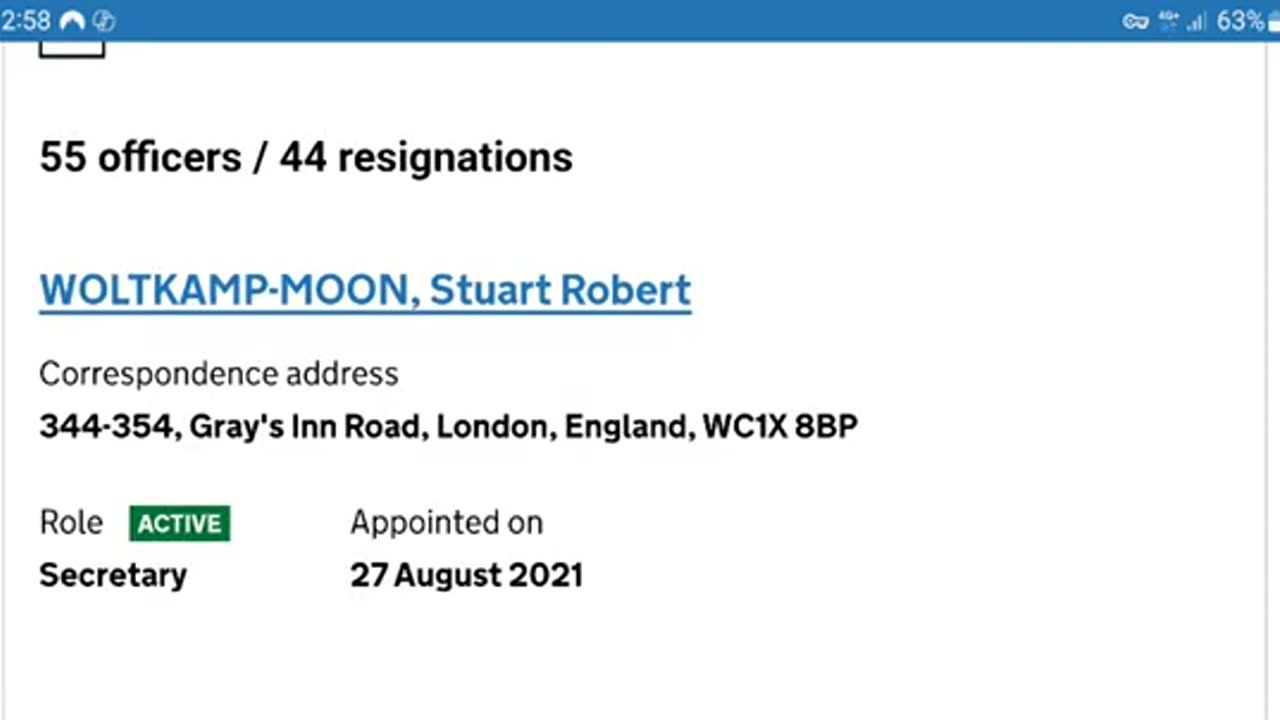The image size is (1280, 720).
Task: Click the "Appointed on" label
Action: [446, 523]
